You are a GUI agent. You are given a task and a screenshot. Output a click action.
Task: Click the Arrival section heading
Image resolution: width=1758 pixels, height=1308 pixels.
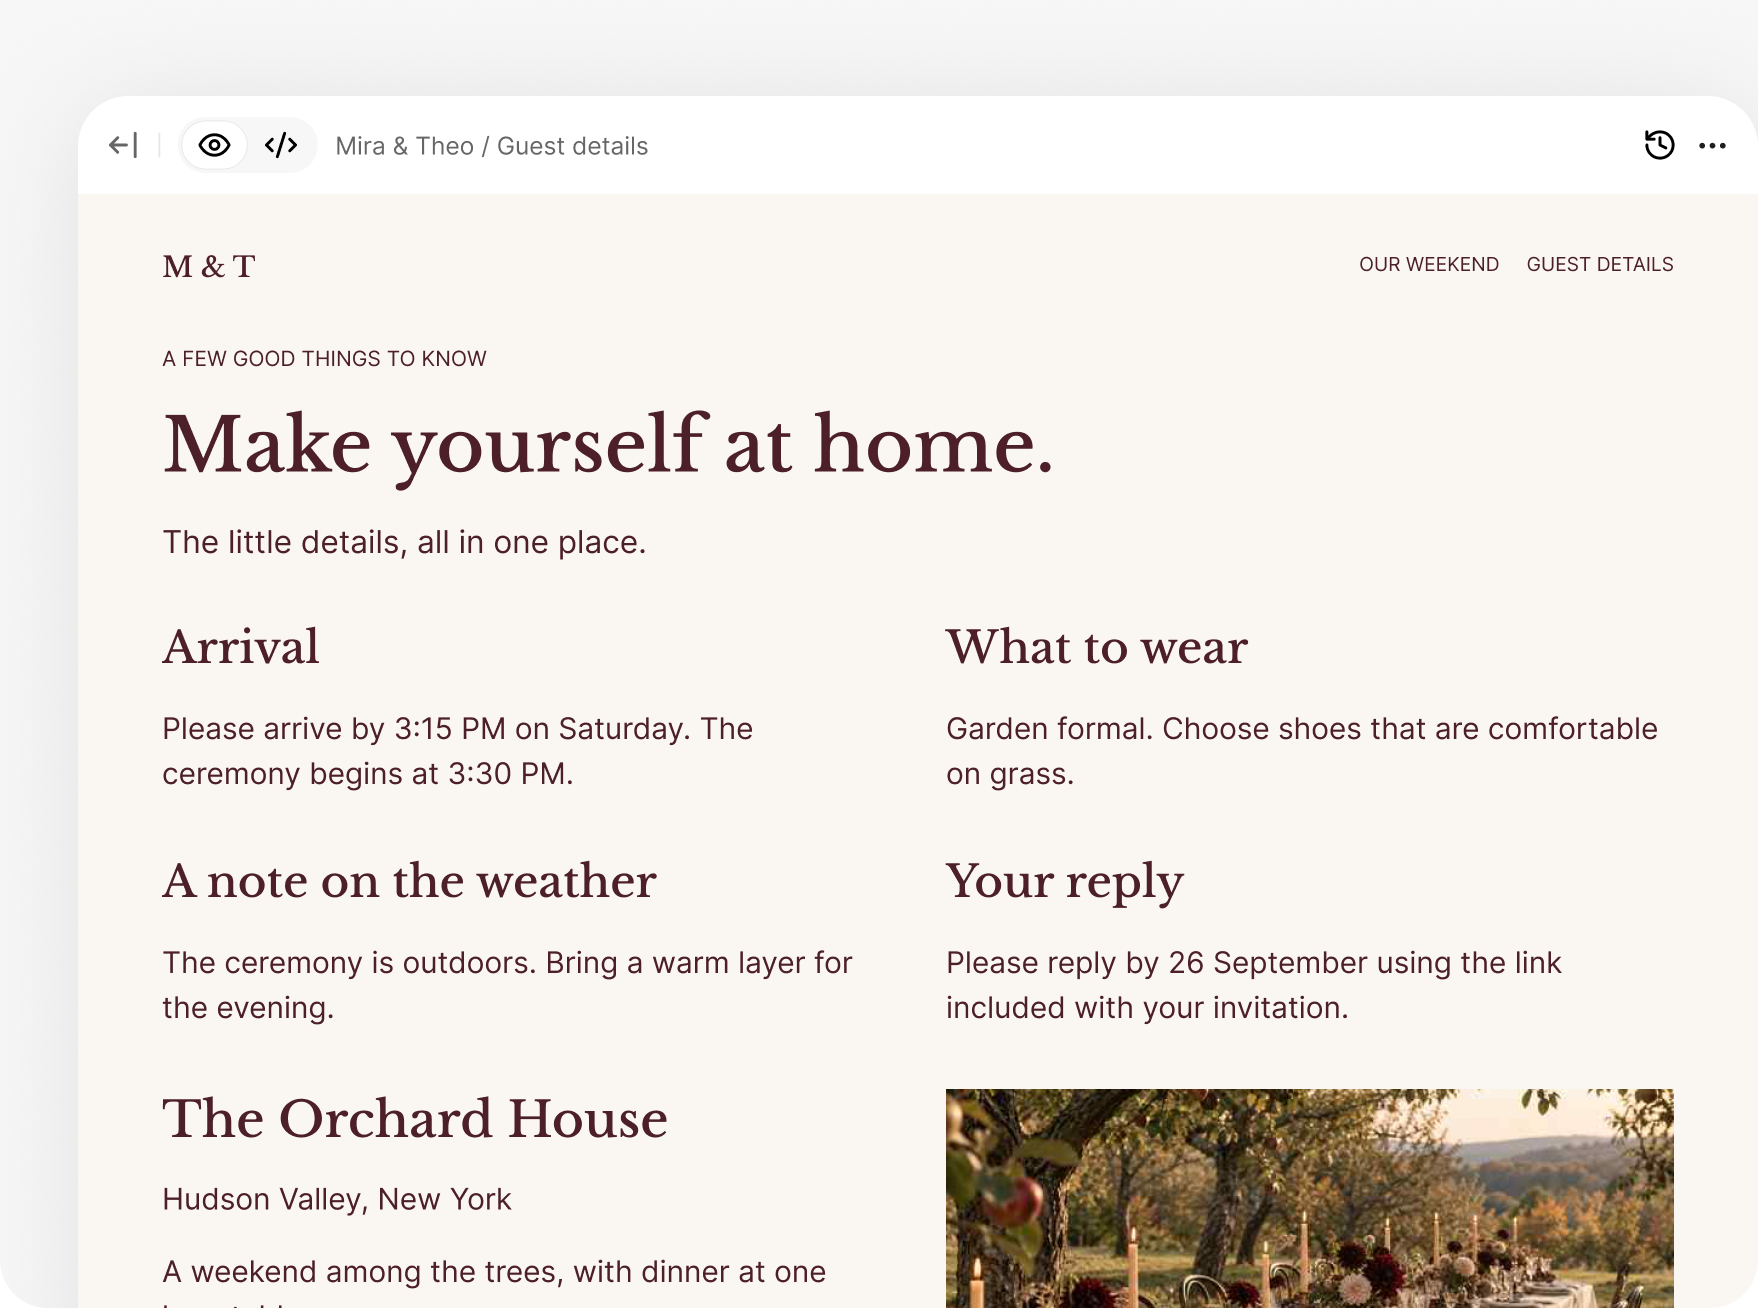[x=241, y=647]
